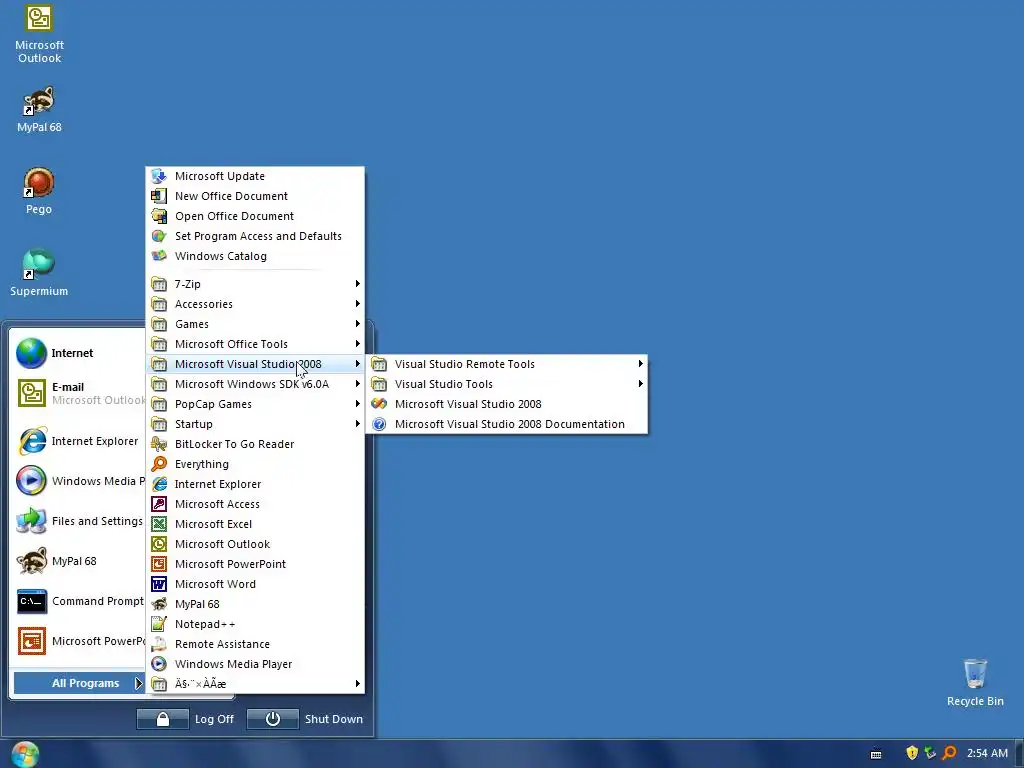Click the on-screen keyboard tray icon
Image resolution: width=1024 pixels, height=768 pixels.
(876, 754)
